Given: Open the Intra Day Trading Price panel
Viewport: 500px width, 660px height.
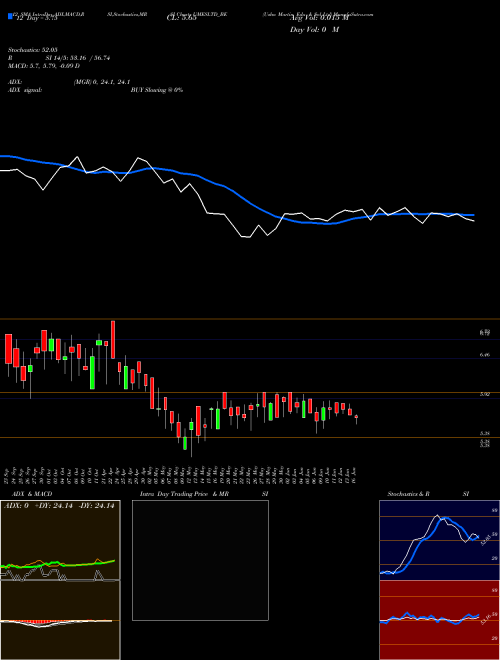Looking at the screenshot, I should coord(200,560).
